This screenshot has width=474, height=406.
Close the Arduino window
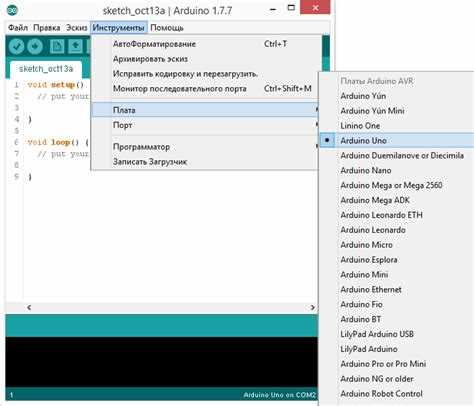point(315,7)
